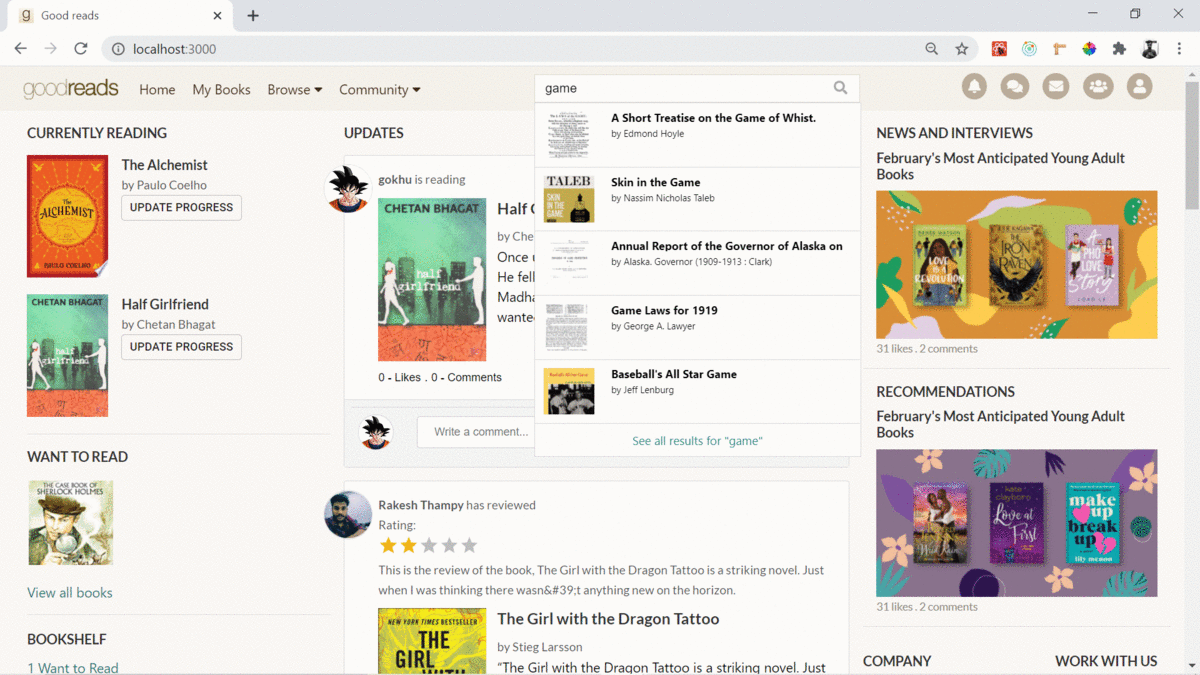Open new browser tab with plus

click(x=253, y=16)
